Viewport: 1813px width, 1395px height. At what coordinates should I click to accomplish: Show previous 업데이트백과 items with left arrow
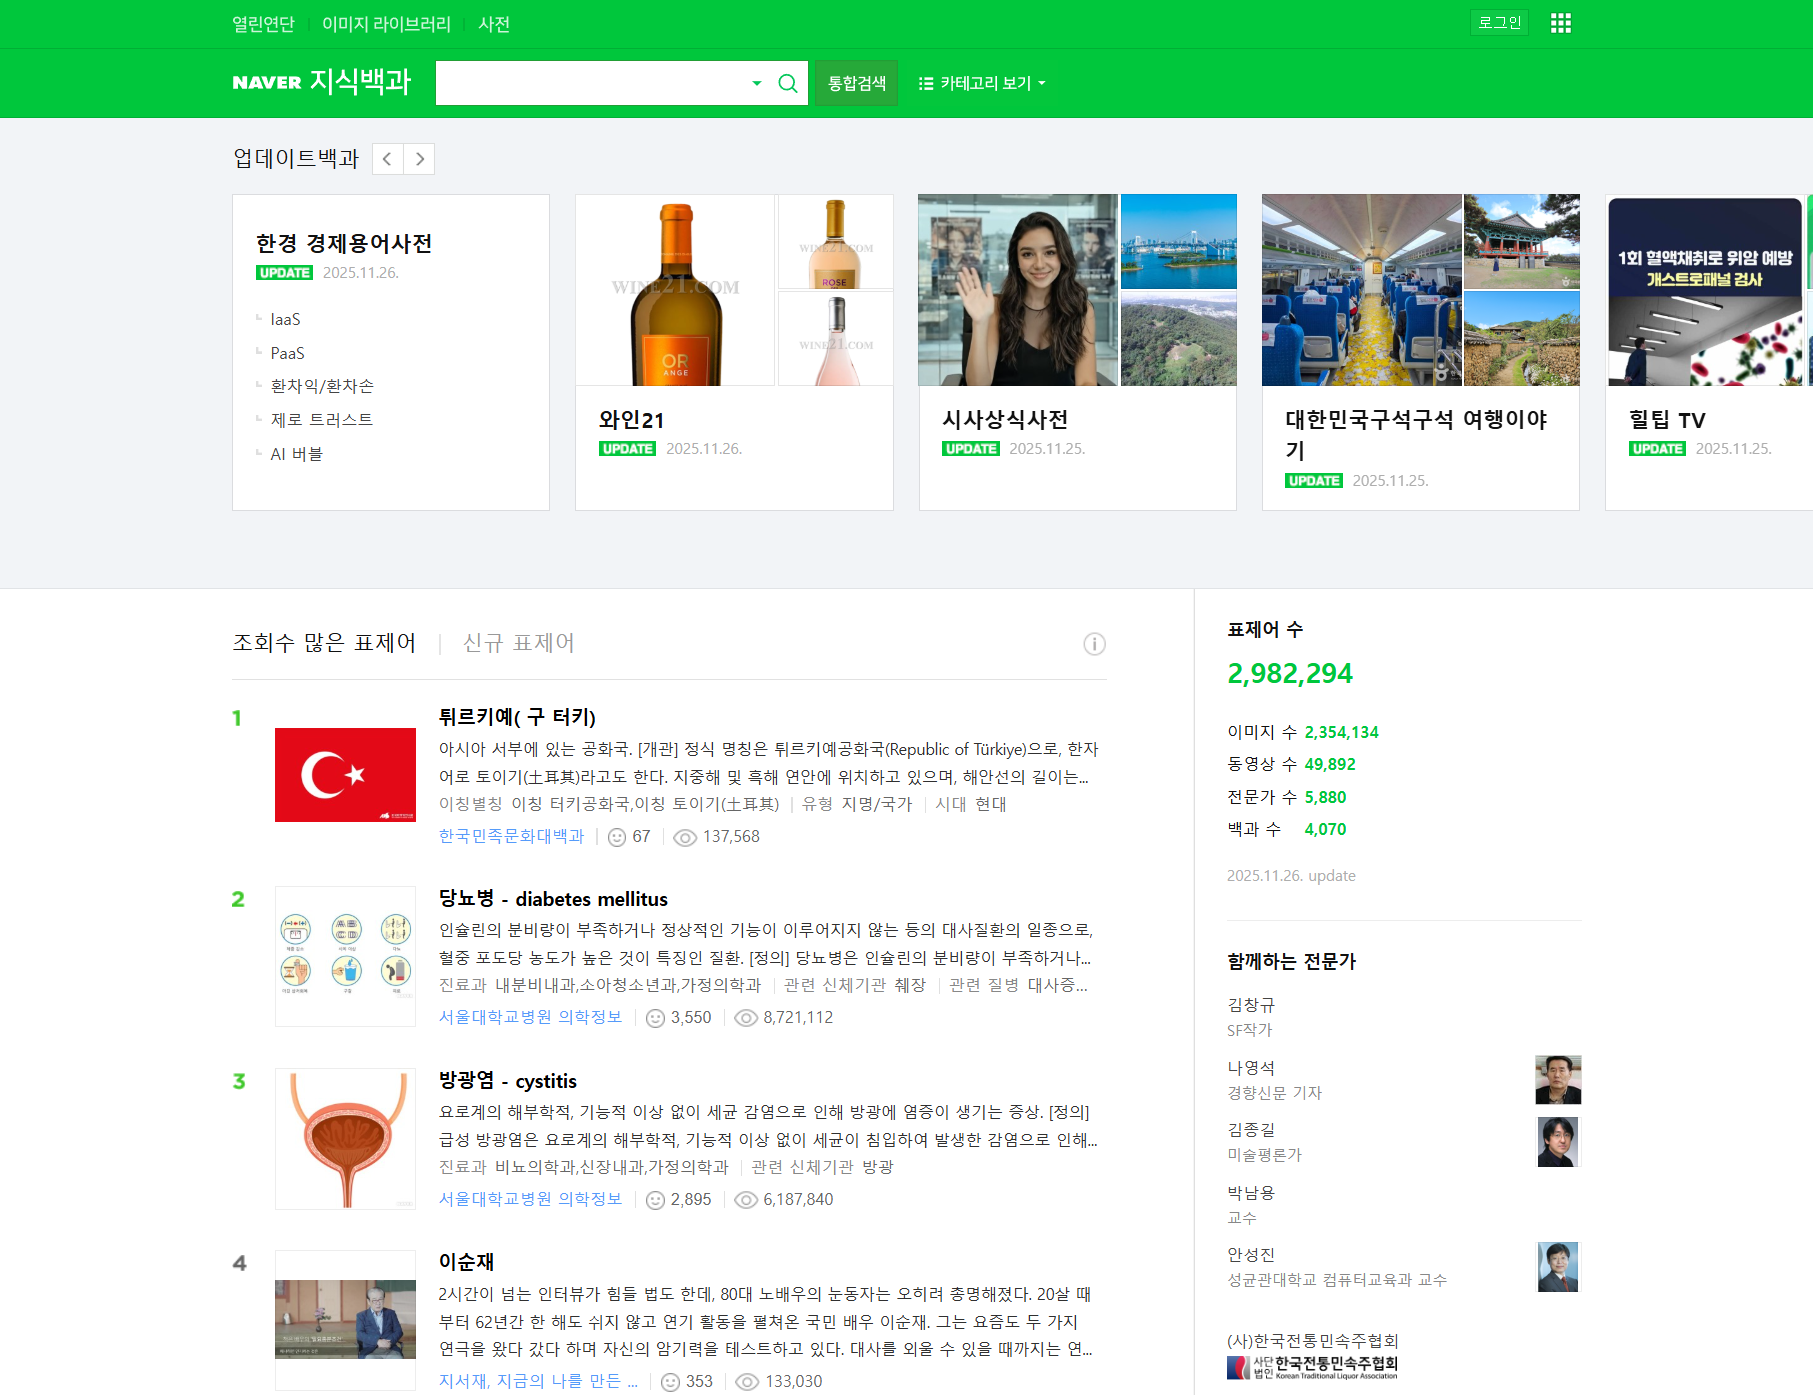(388, 159)
